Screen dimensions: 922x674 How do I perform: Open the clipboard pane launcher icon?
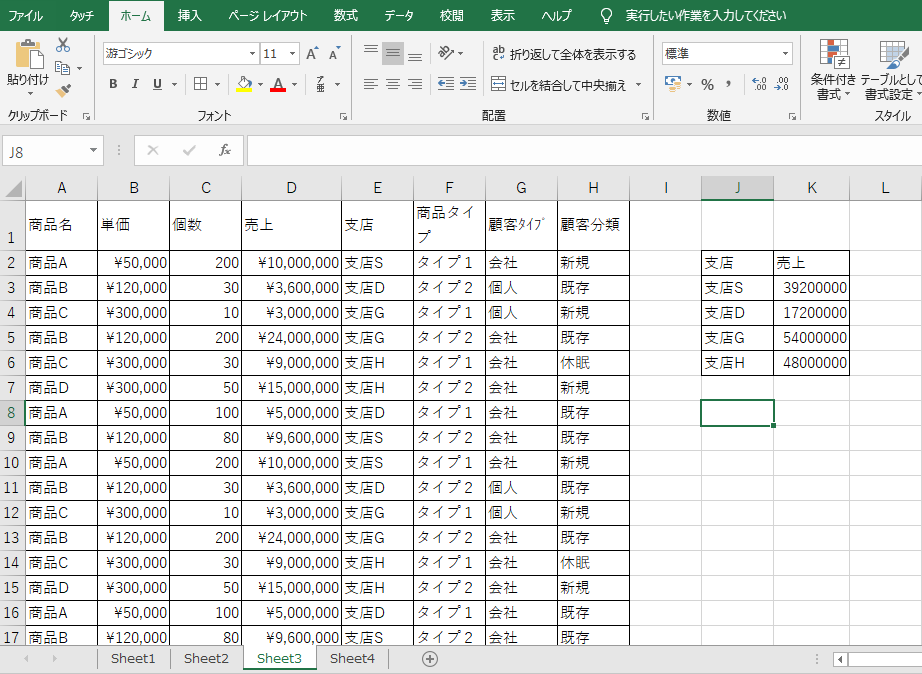(86, 116)
